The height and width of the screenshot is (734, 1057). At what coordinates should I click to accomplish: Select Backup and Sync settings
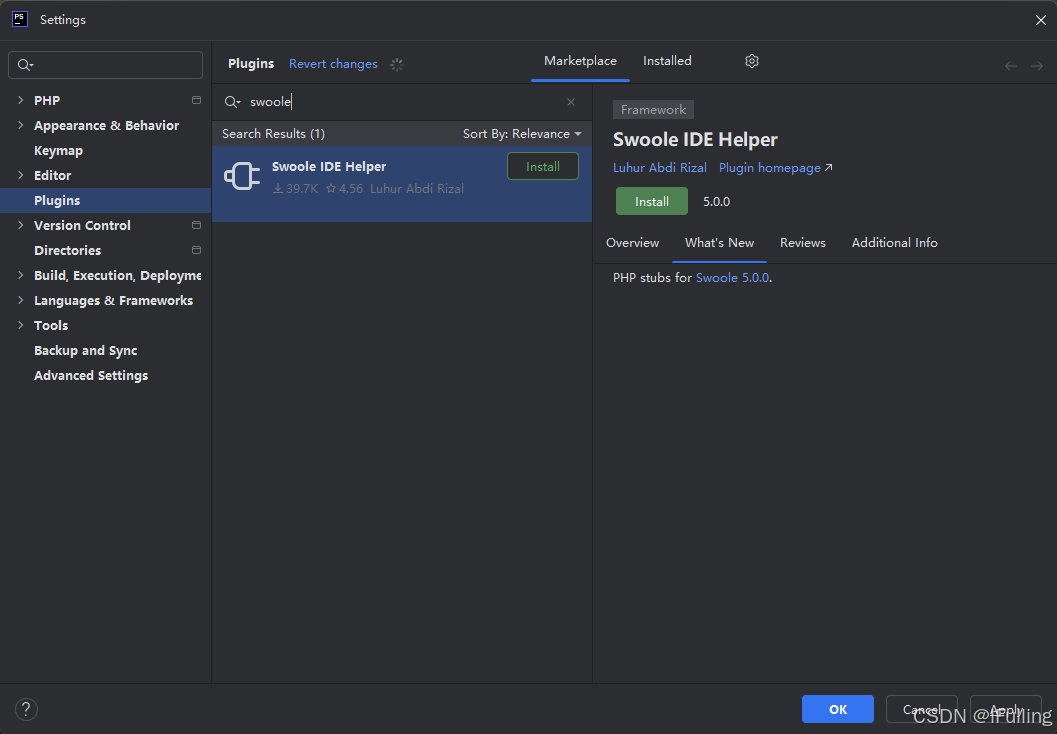tap(86, 350)
